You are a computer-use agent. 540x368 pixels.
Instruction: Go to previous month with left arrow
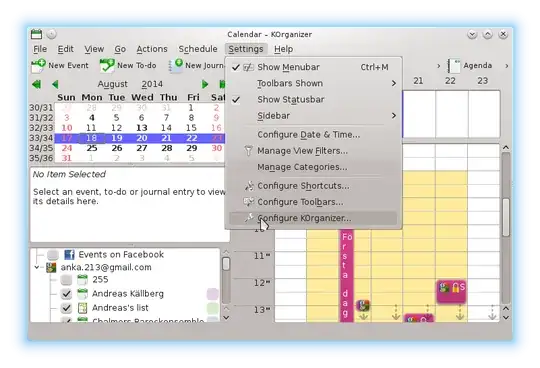tap(55, 84)
